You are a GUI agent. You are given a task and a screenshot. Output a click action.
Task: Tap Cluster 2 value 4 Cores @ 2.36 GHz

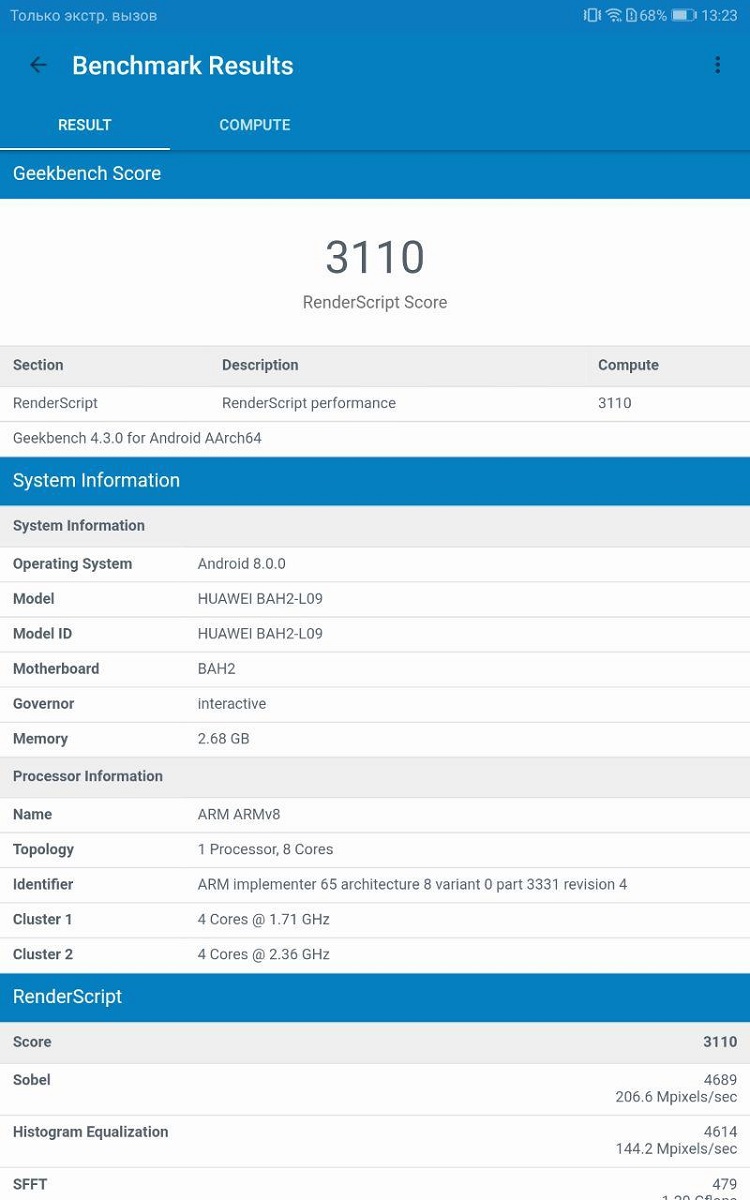[263, 954]
